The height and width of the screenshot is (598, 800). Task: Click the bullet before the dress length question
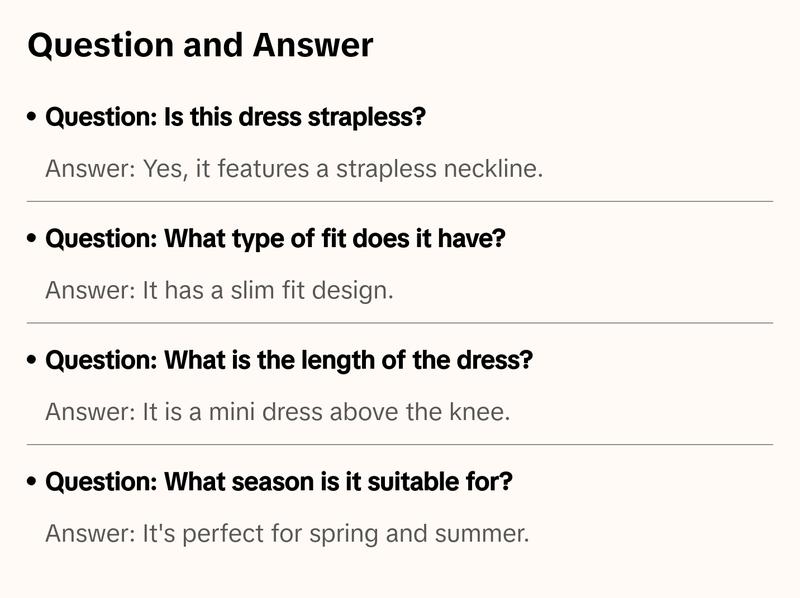pos(33,360)
